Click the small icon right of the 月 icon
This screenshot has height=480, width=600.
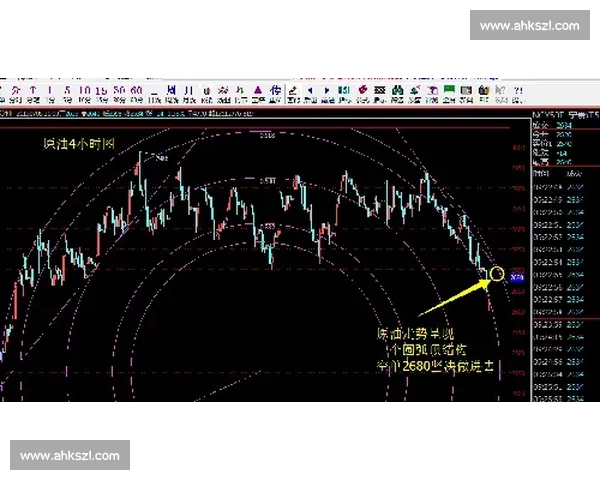point(207,94)
